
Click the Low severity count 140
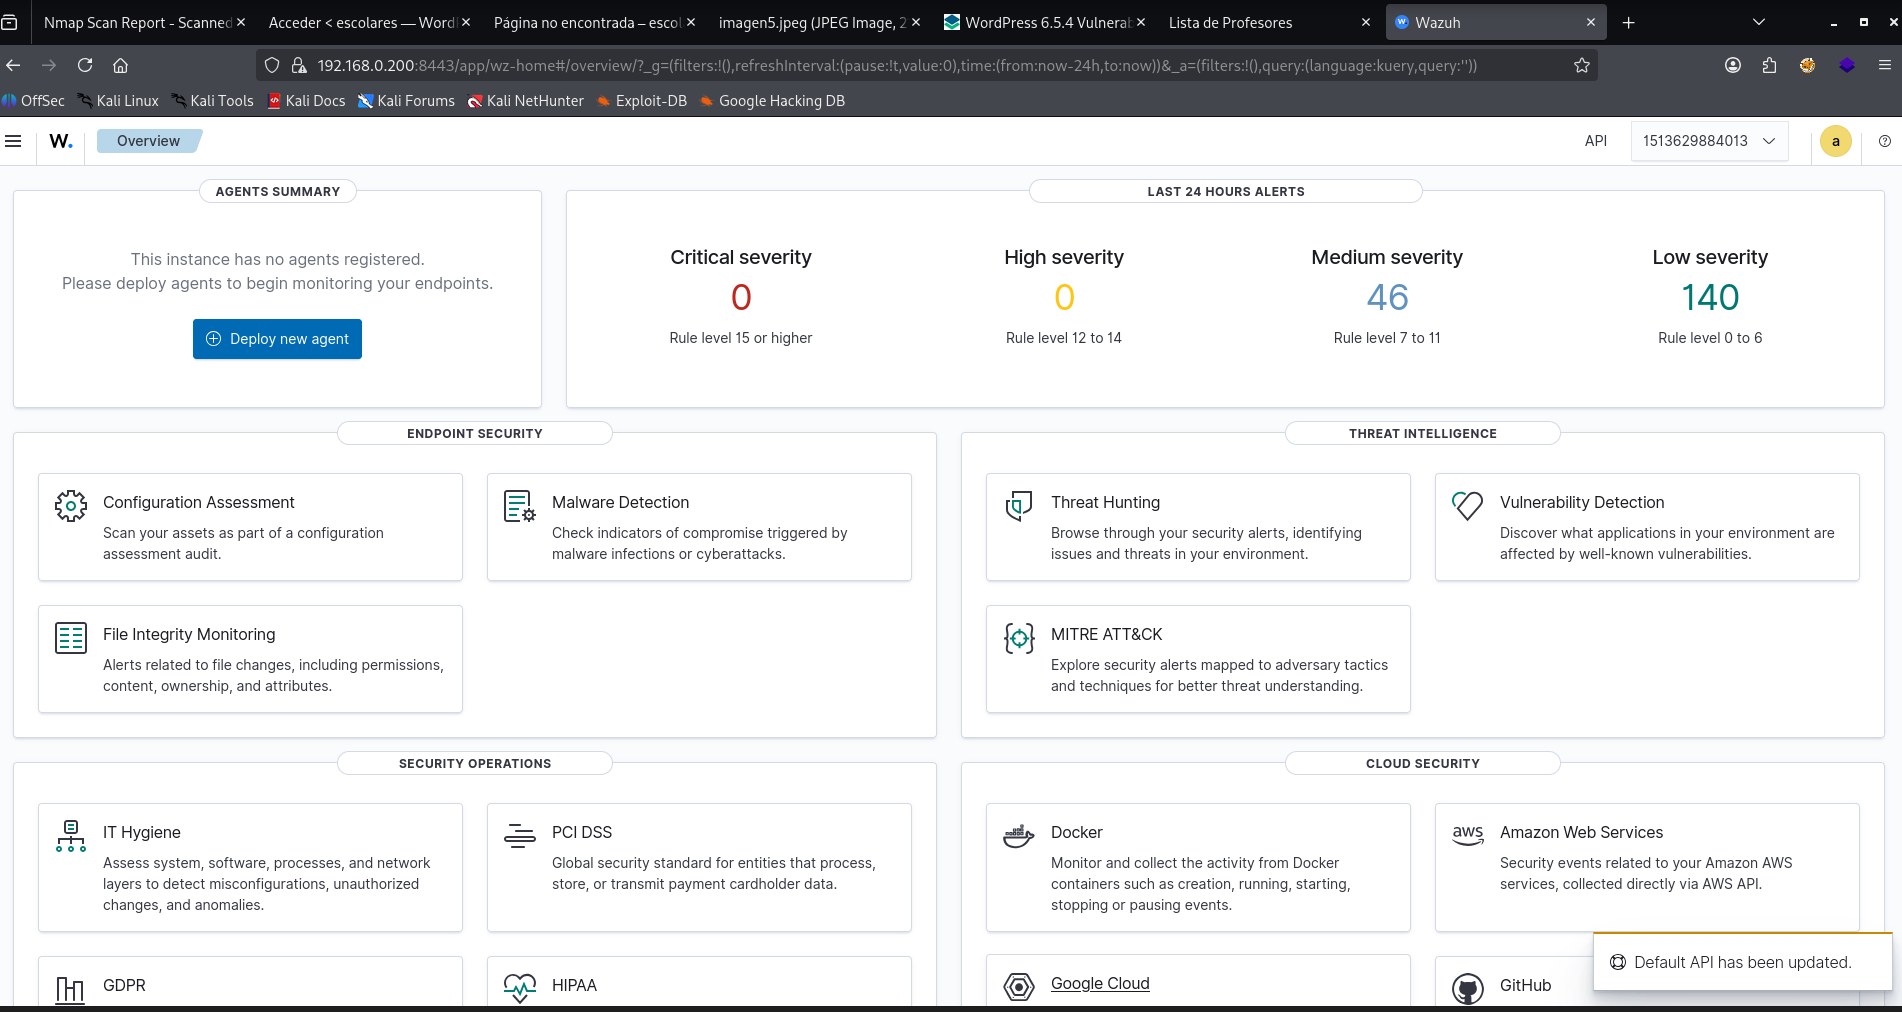pyautogui.click(x=1710, y=297)
